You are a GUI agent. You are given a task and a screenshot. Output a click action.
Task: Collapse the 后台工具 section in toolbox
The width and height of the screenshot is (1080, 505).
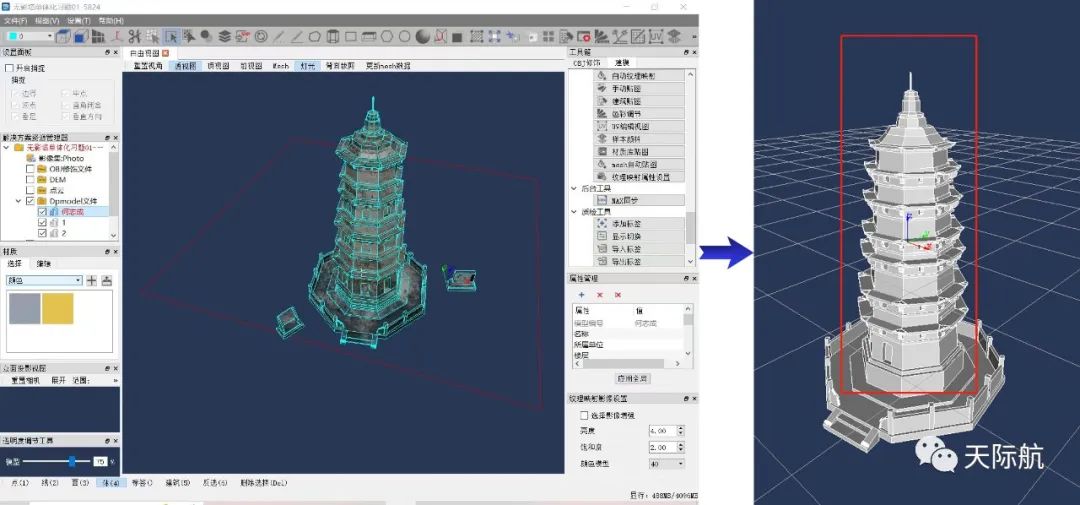tap(574, 188)
